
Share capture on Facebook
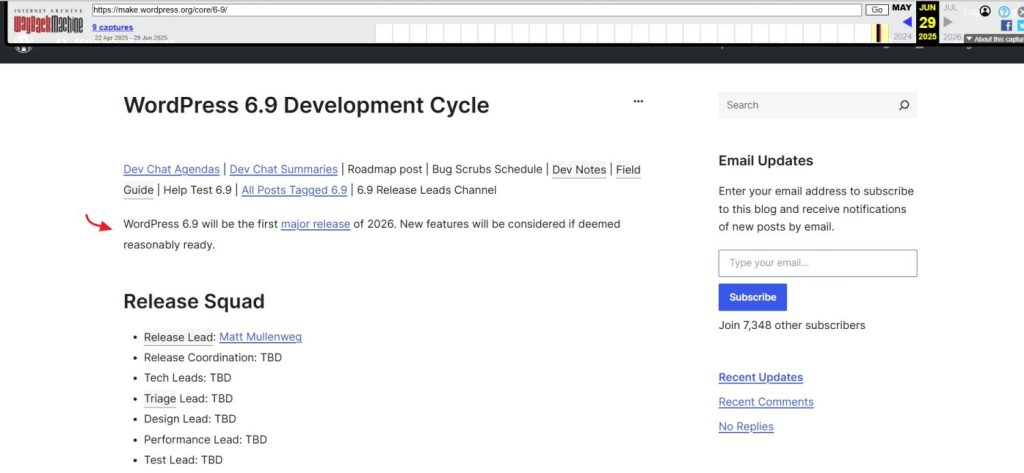tap(1006, 25)
